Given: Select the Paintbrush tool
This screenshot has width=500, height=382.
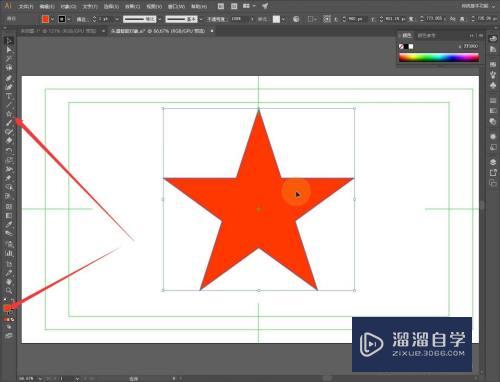Looking at the screenshot, I should 9,123.
